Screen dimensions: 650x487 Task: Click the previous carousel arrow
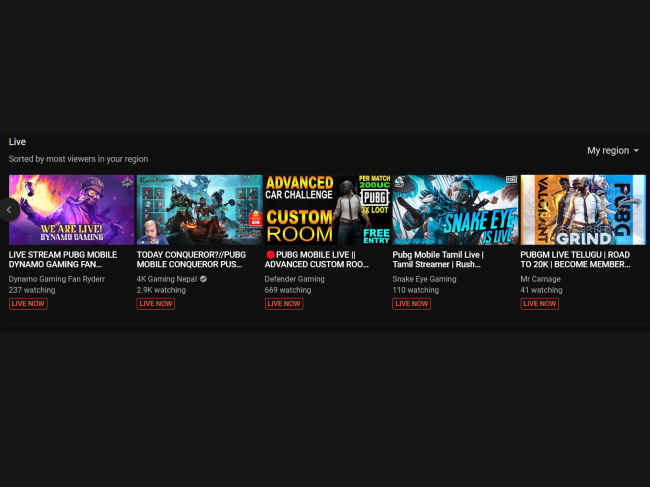click(x=9, y=210)
